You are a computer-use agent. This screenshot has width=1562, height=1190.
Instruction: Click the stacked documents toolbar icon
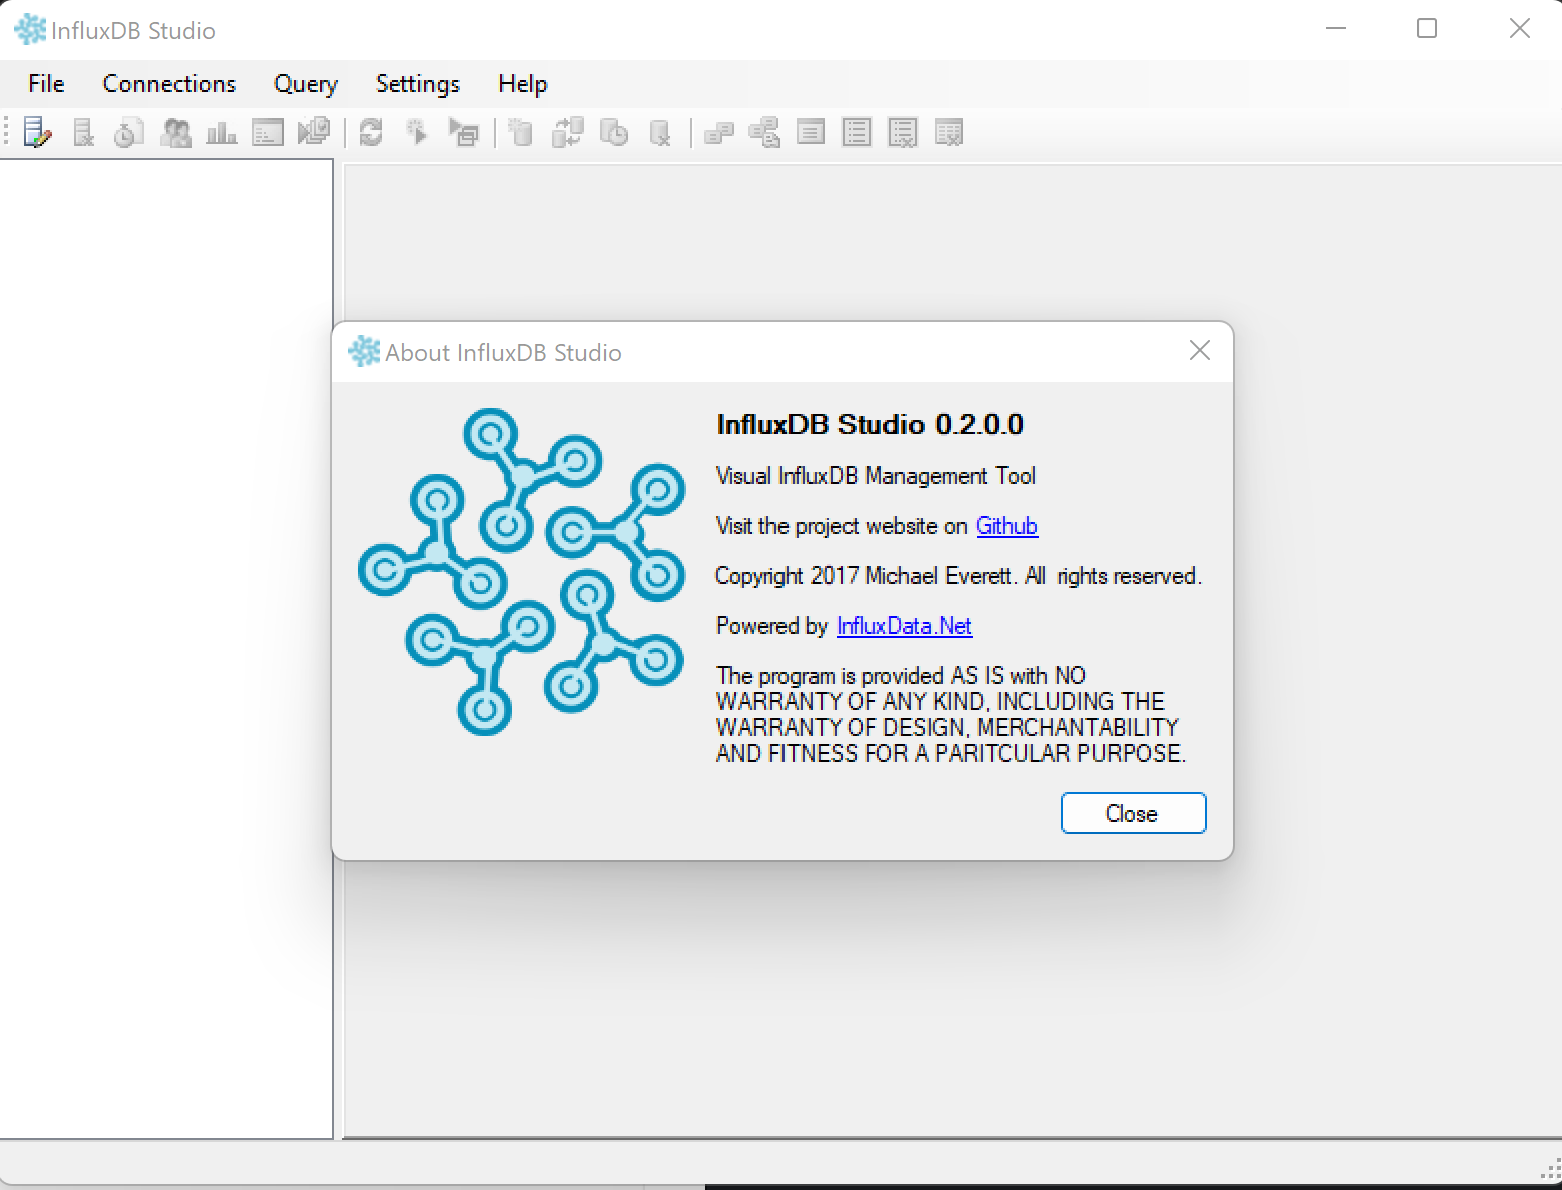click(x=314, y=132)
